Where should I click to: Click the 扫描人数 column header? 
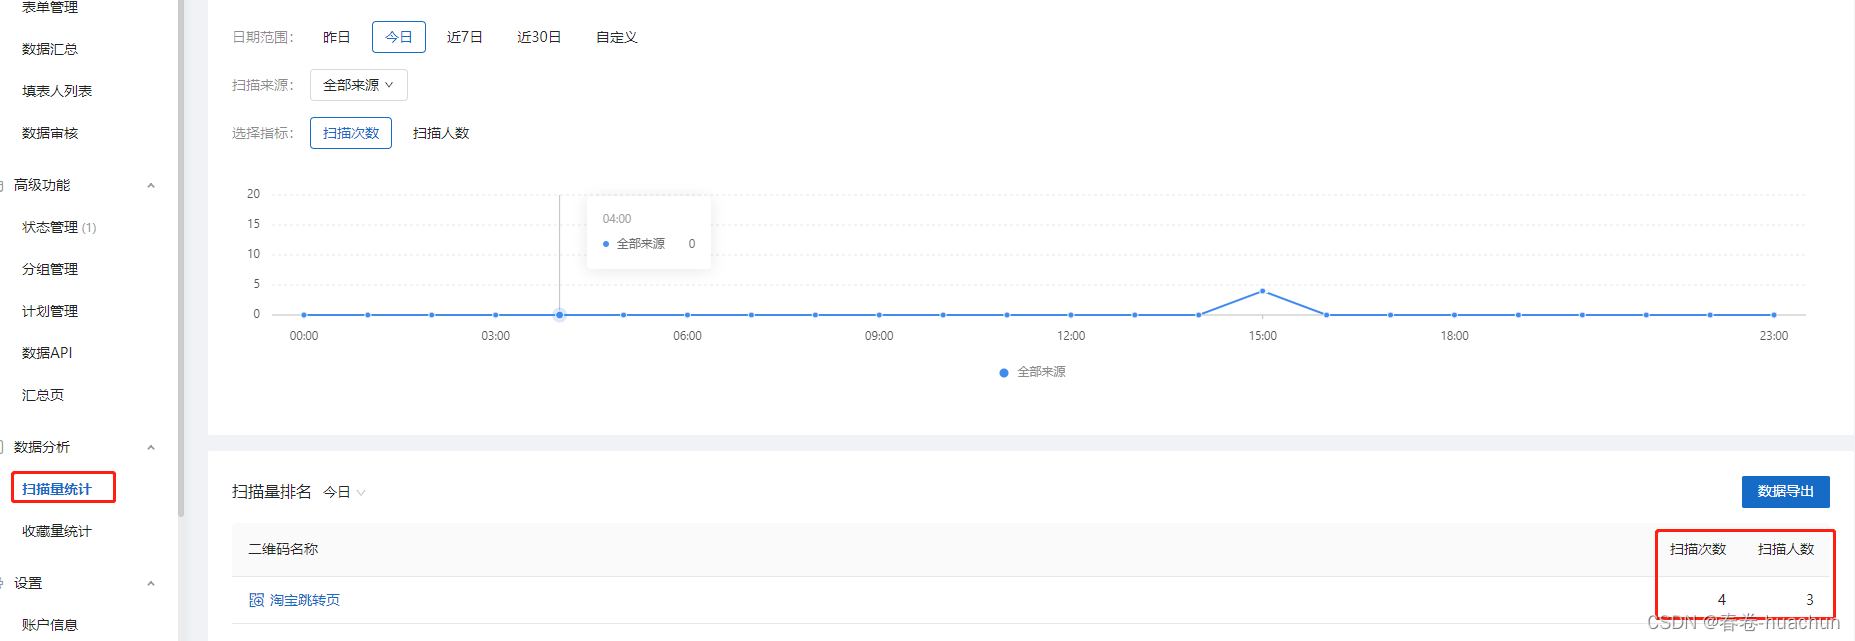(x=1786, y=549)
